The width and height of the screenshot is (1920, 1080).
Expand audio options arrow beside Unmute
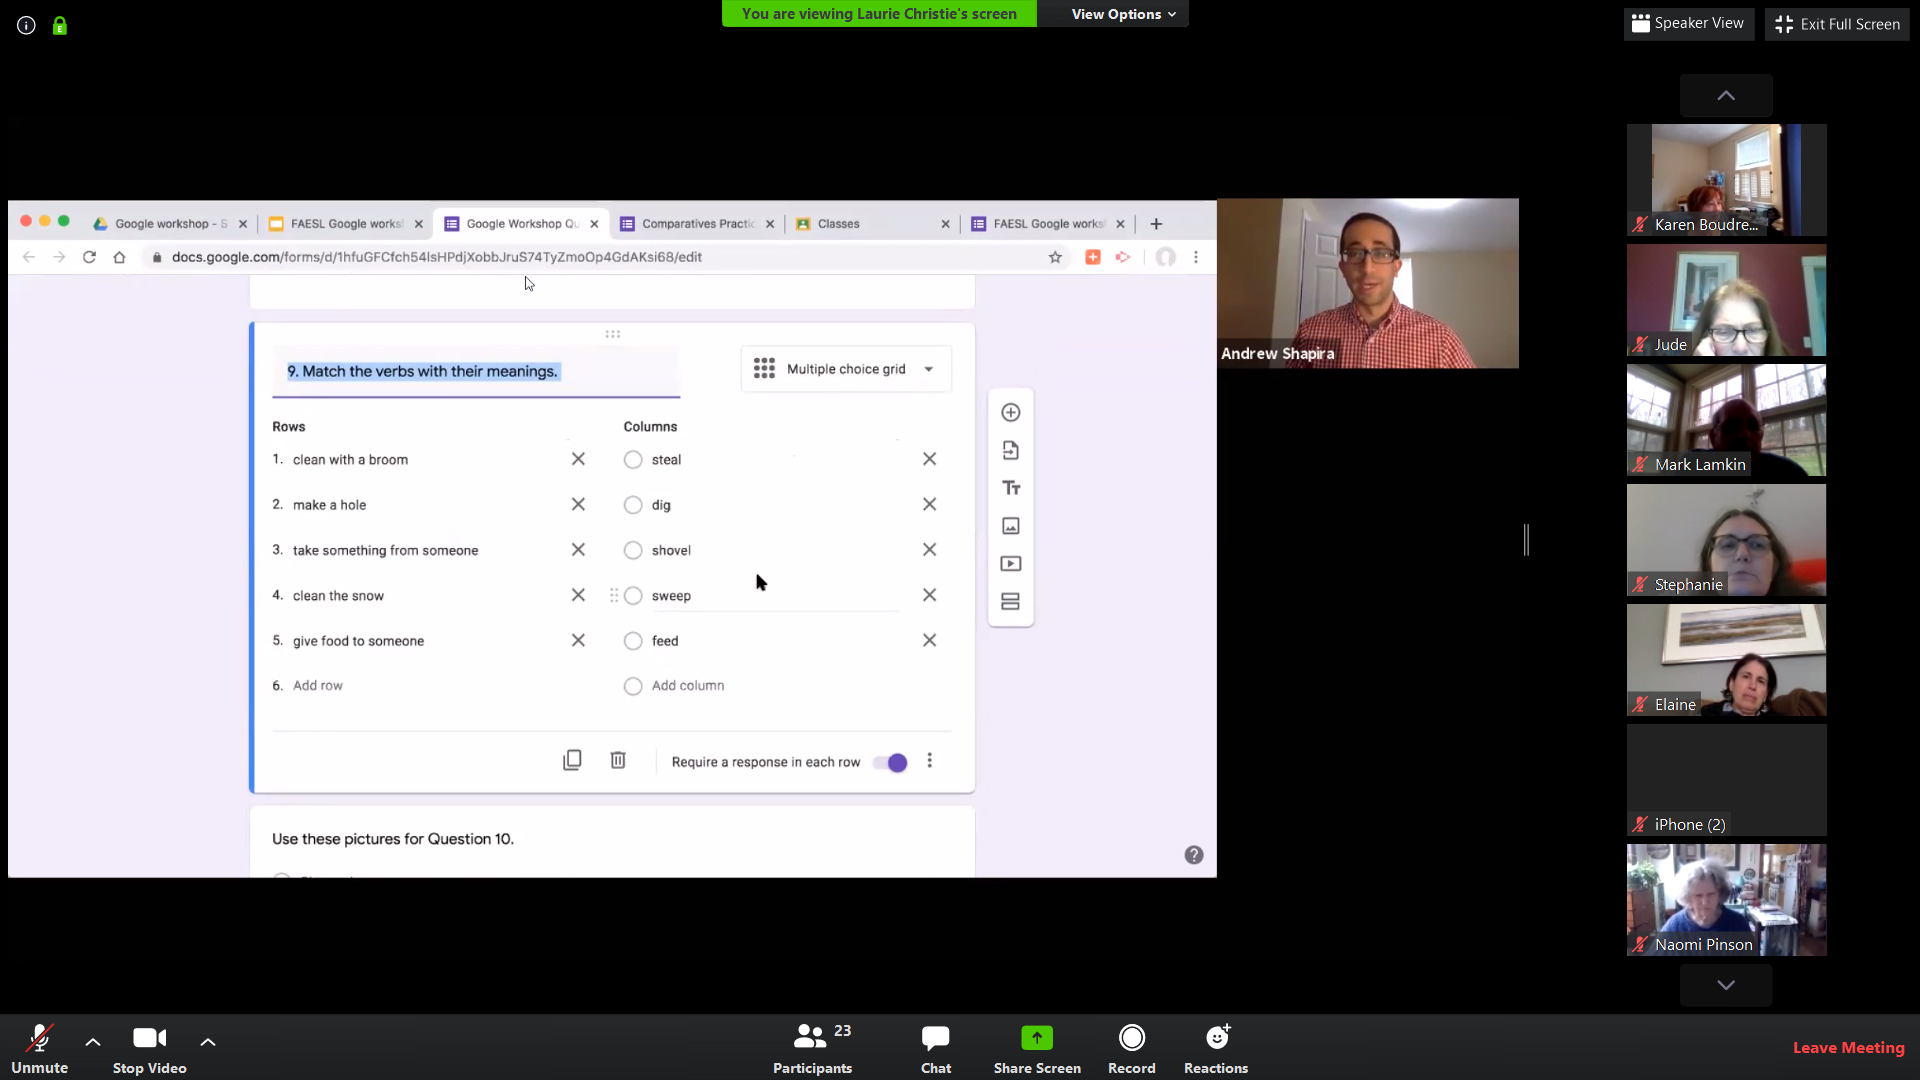click(93, 1042)
